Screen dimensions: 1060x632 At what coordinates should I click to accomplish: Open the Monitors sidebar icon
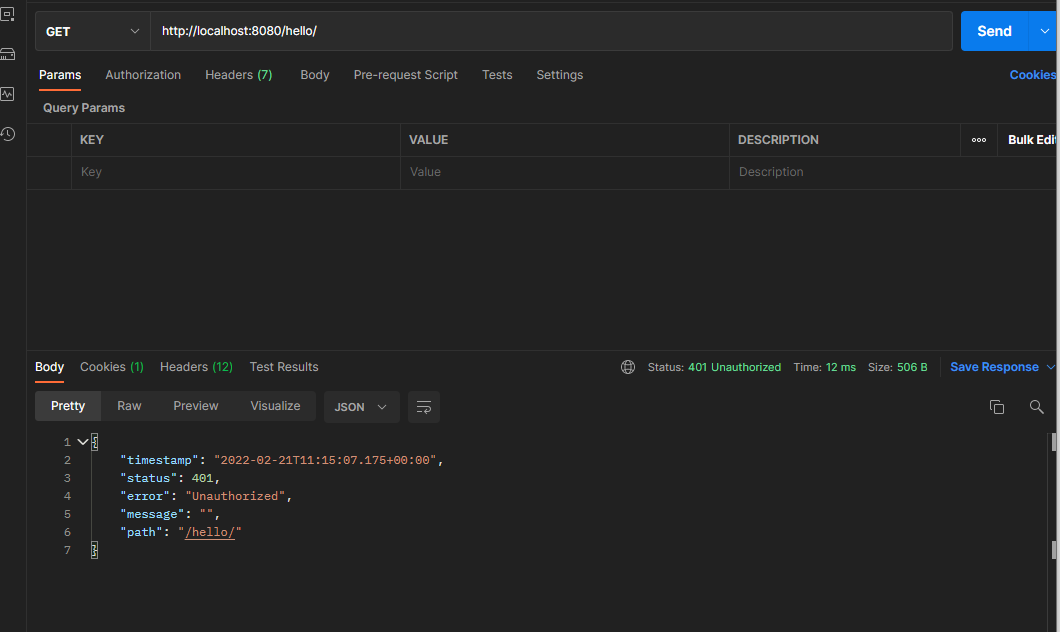click(x=7, y=94)
